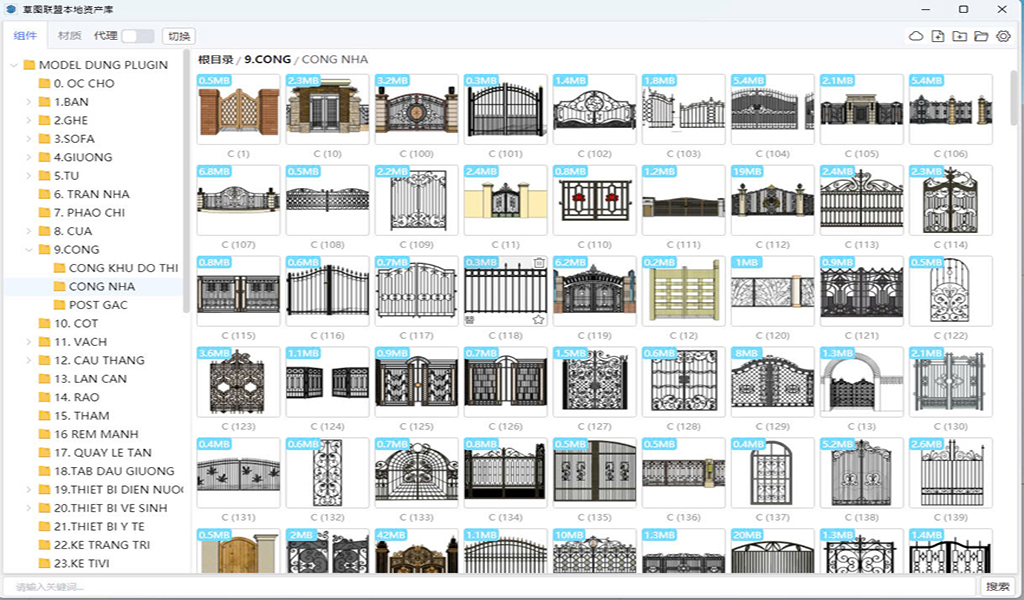Focus the keyword search input field
Viewport: 1024px width, 600px height.
[x=490, y=586]
